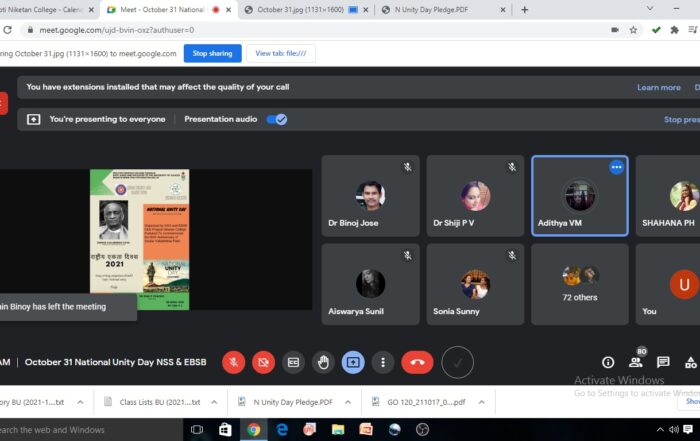Open Learn more link in extensions banner

point(658,87)
